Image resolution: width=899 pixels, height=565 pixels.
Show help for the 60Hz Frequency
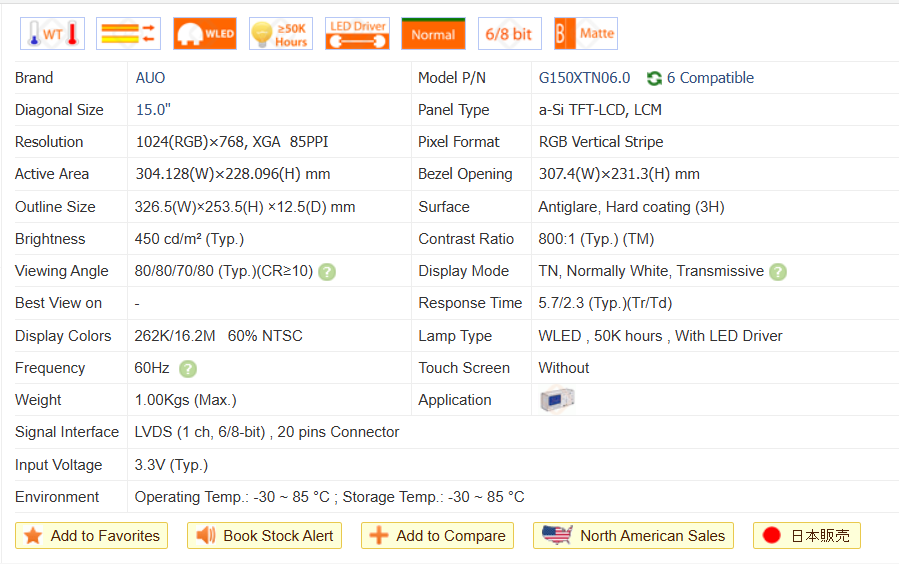click(188, 369)
